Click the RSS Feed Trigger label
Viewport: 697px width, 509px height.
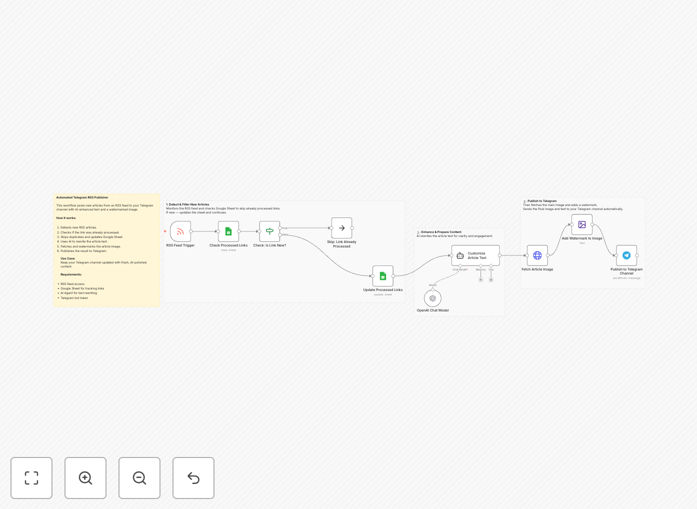180,245
